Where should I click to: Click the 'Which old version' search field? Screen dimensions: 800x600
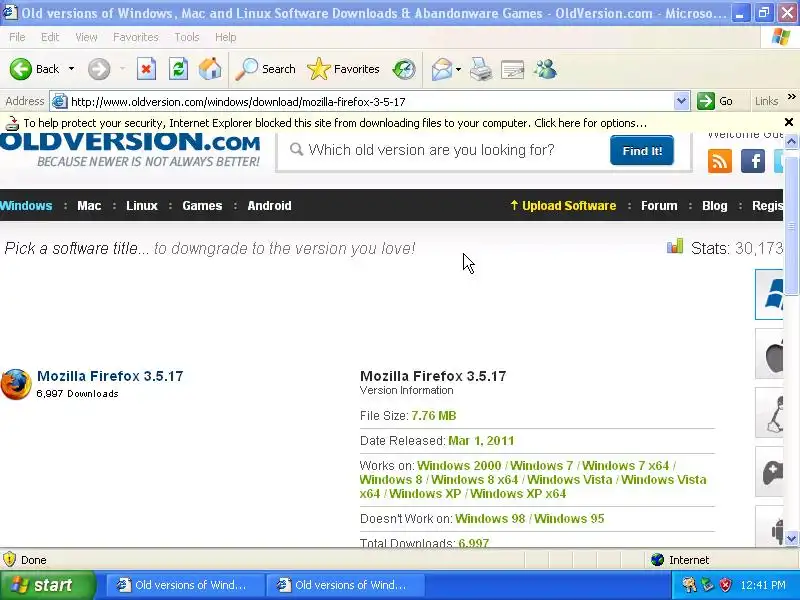(441, 150)
